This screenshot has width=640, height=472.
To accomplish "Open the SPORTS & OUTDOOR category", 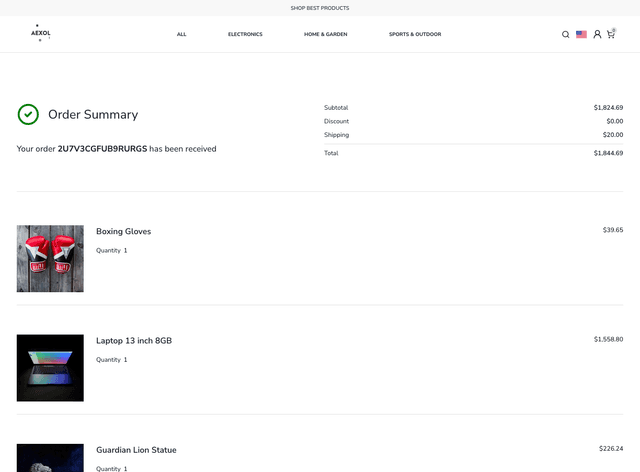I will [415, 34].
